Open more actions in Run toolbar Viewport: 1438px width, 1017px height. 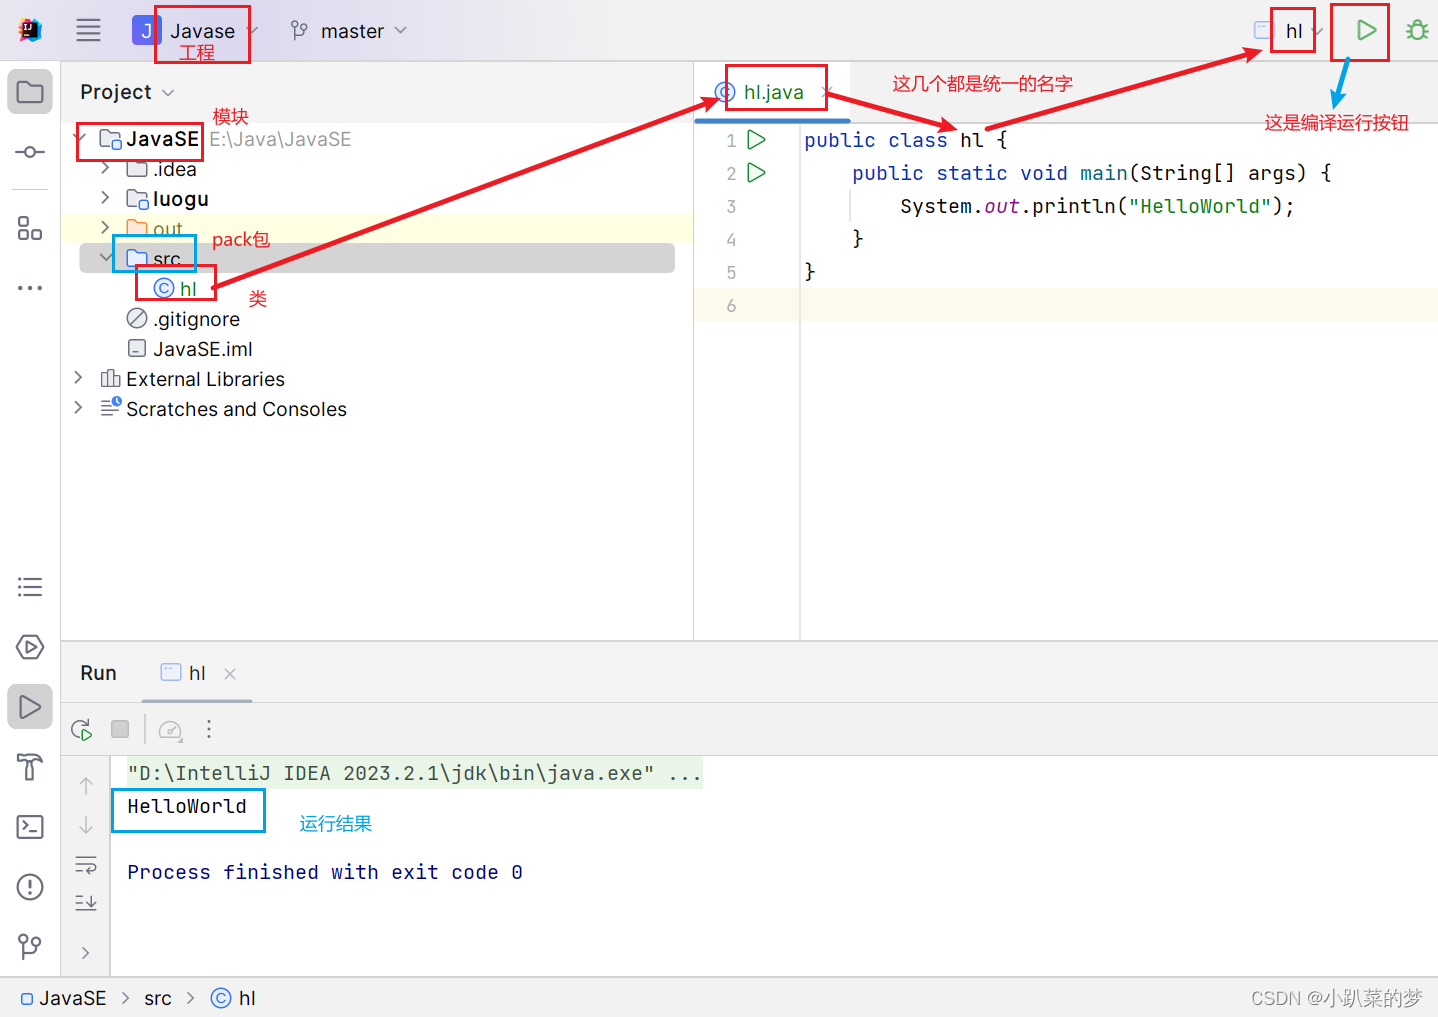(x=209, y=729)
